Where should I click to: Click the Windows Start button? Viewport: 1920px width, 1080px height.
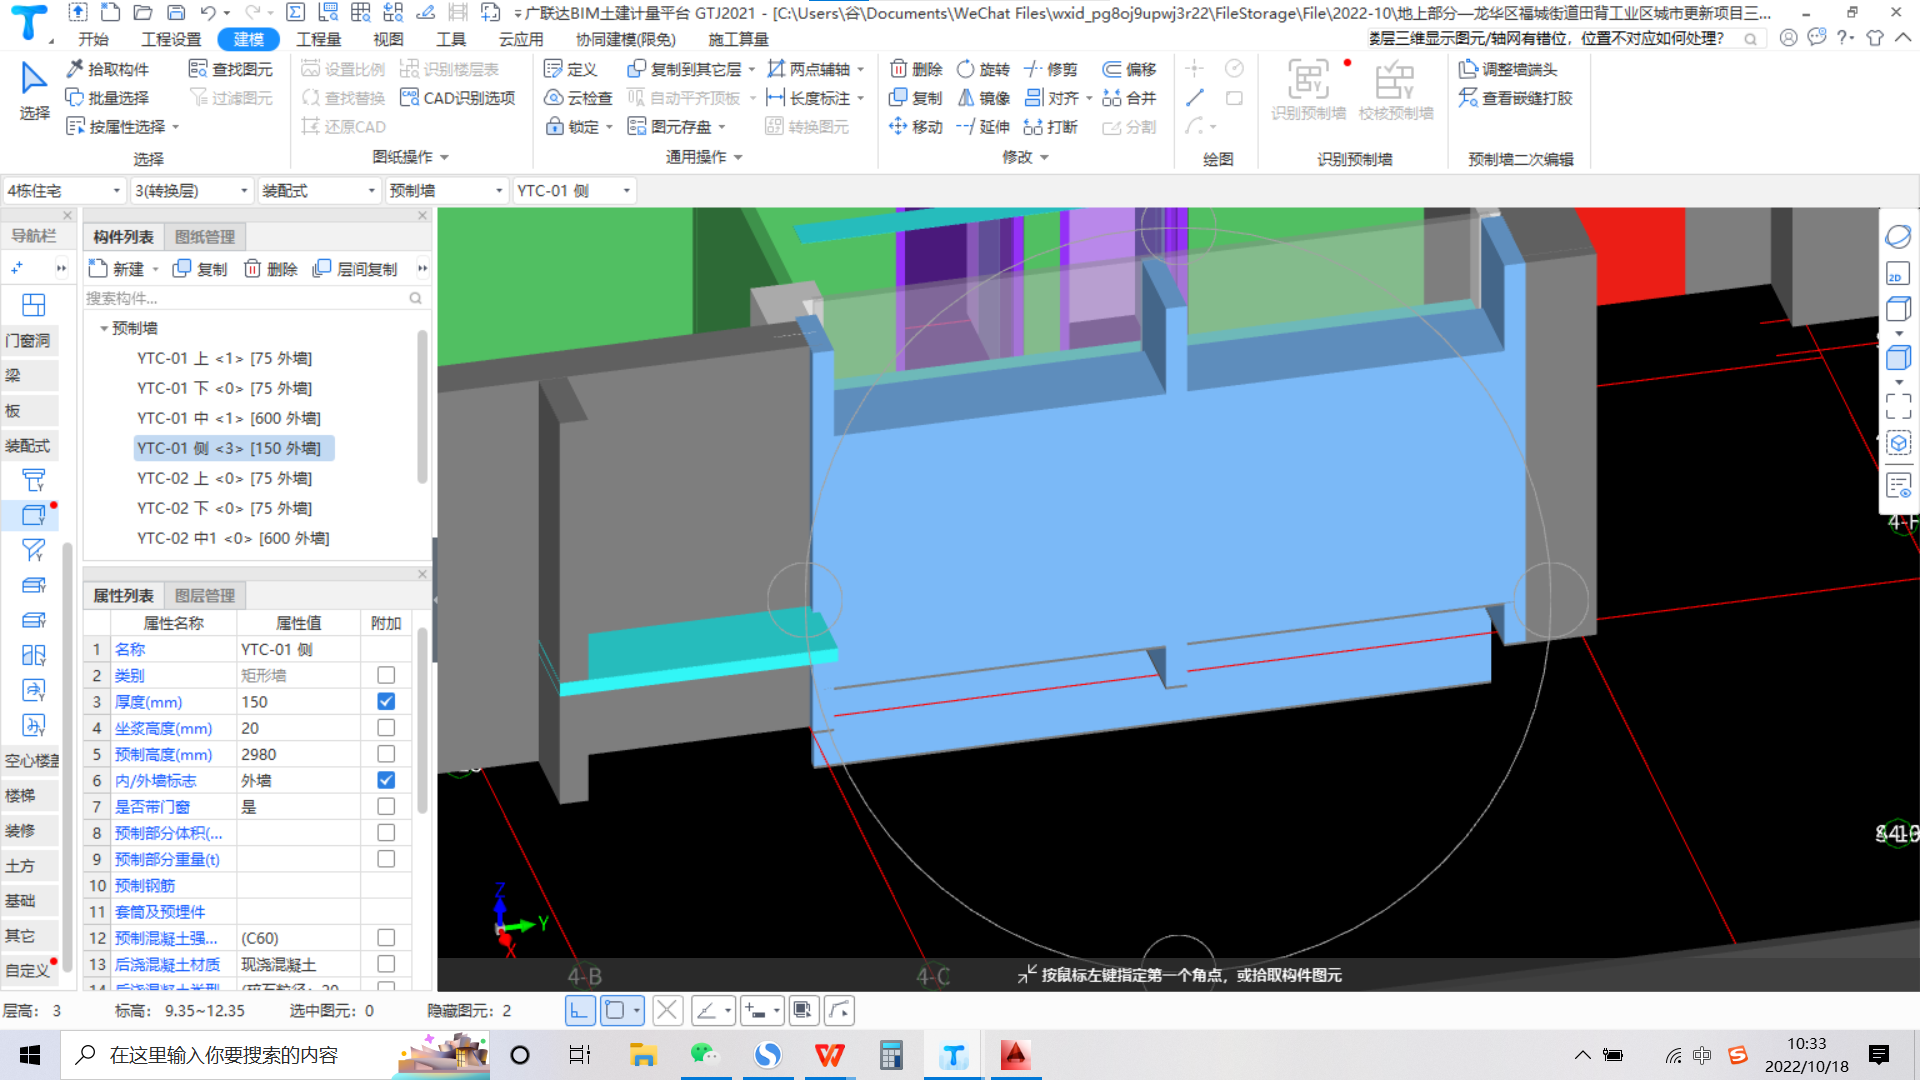[x=30, y=1055]
